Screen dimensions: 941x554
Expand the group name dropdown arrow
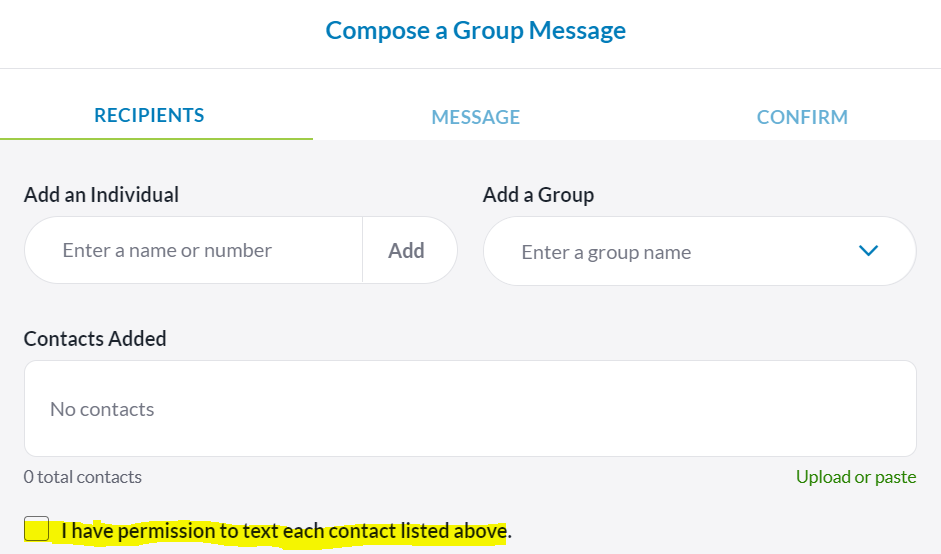[868, 251]
